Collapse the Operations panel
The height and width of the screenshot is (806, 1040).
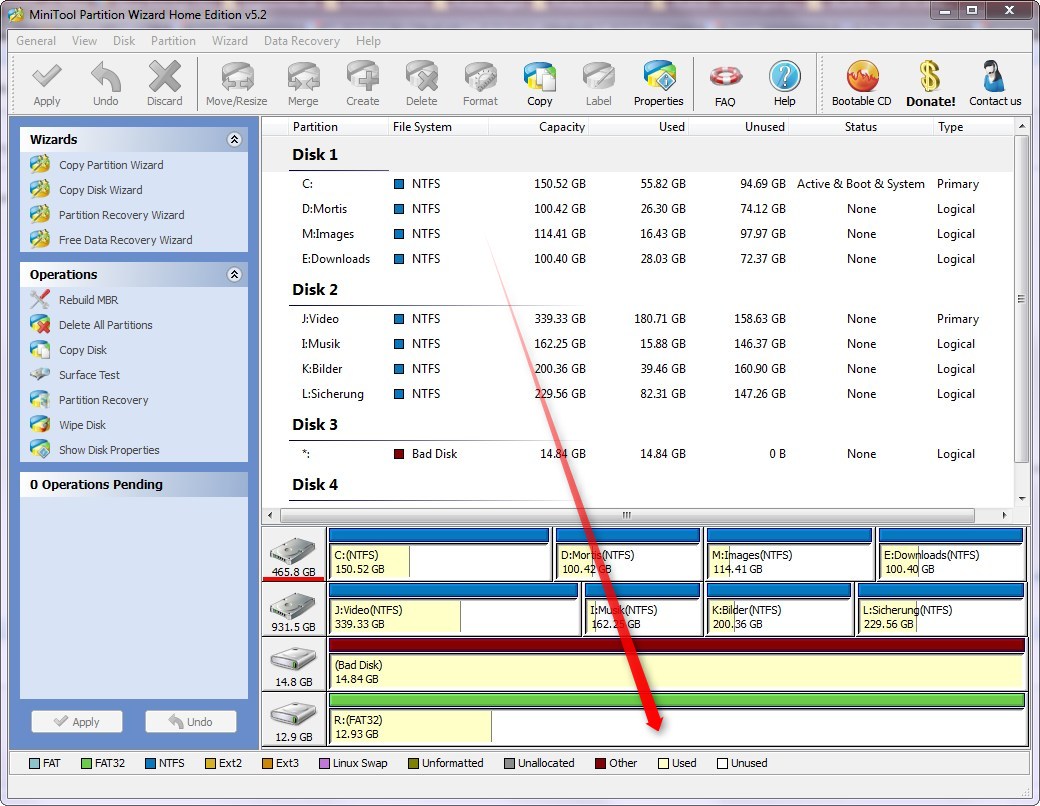point(234,274)
